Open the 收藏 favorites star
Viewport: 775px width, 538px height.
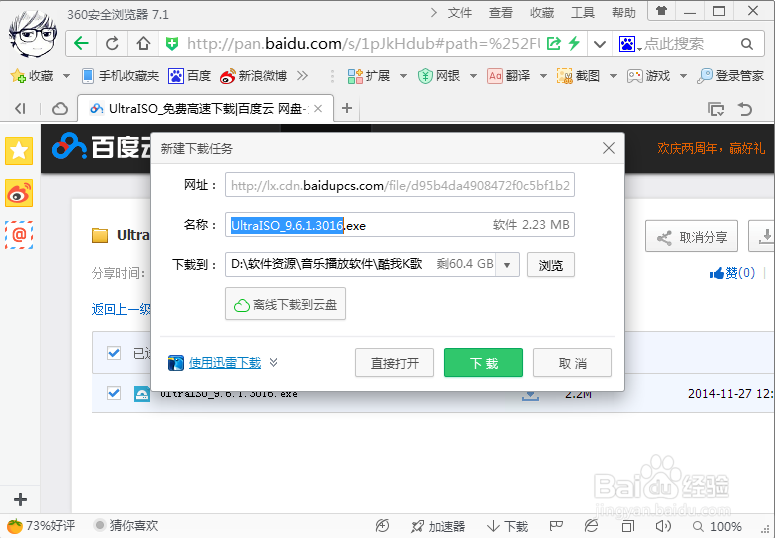coord(18,76)
